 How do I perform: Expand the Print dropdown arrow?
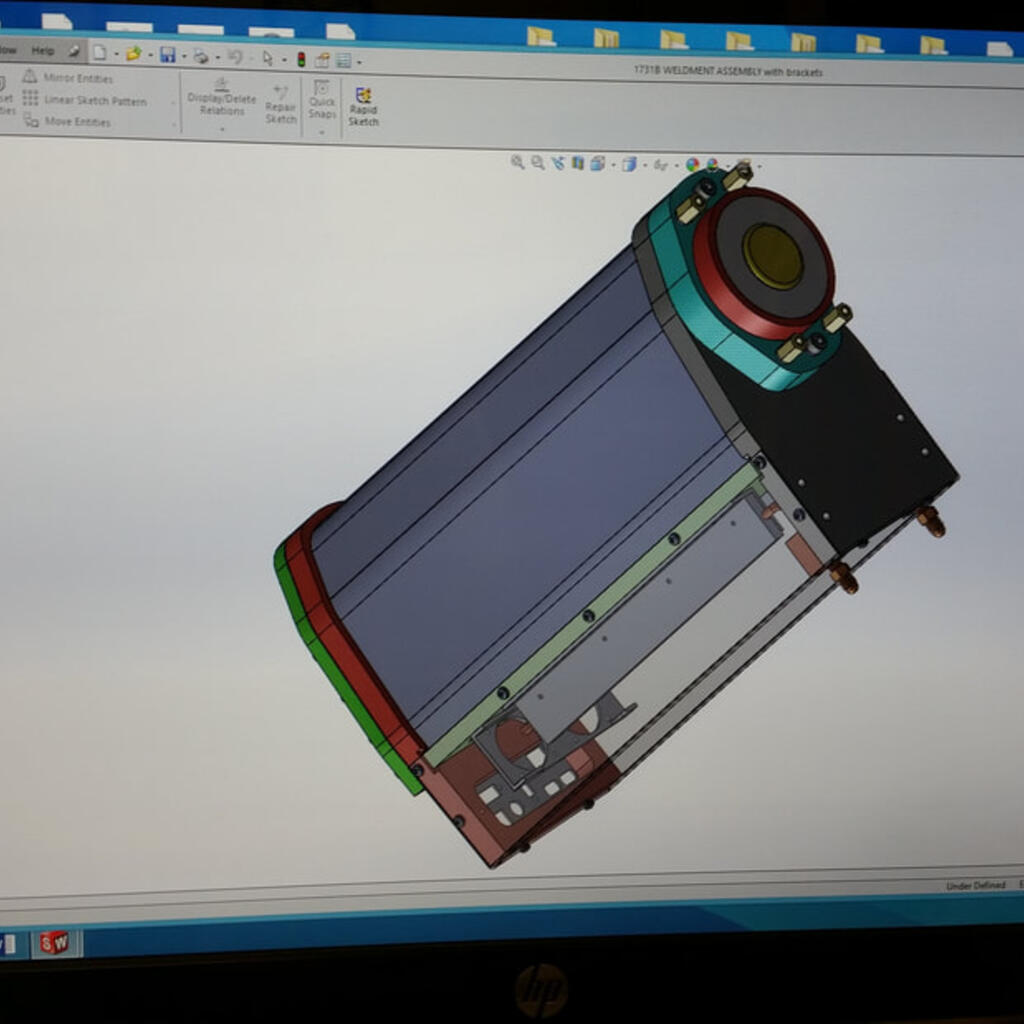217,58
